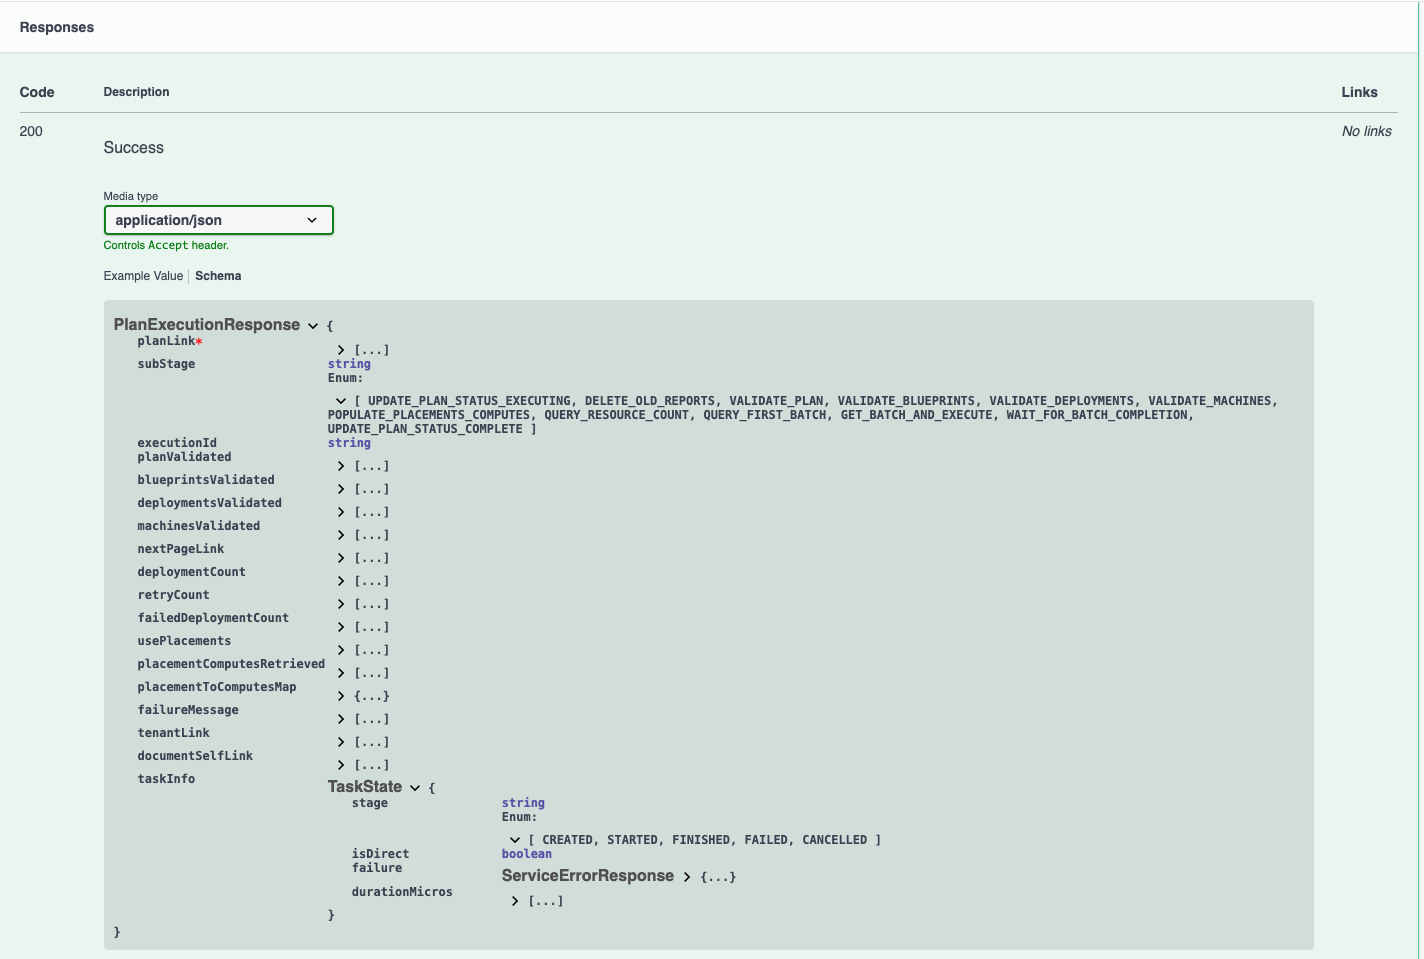Expand the placementComputesRetrieved property
Screen dimensions: 1424x959
click(x=341, y=673)
